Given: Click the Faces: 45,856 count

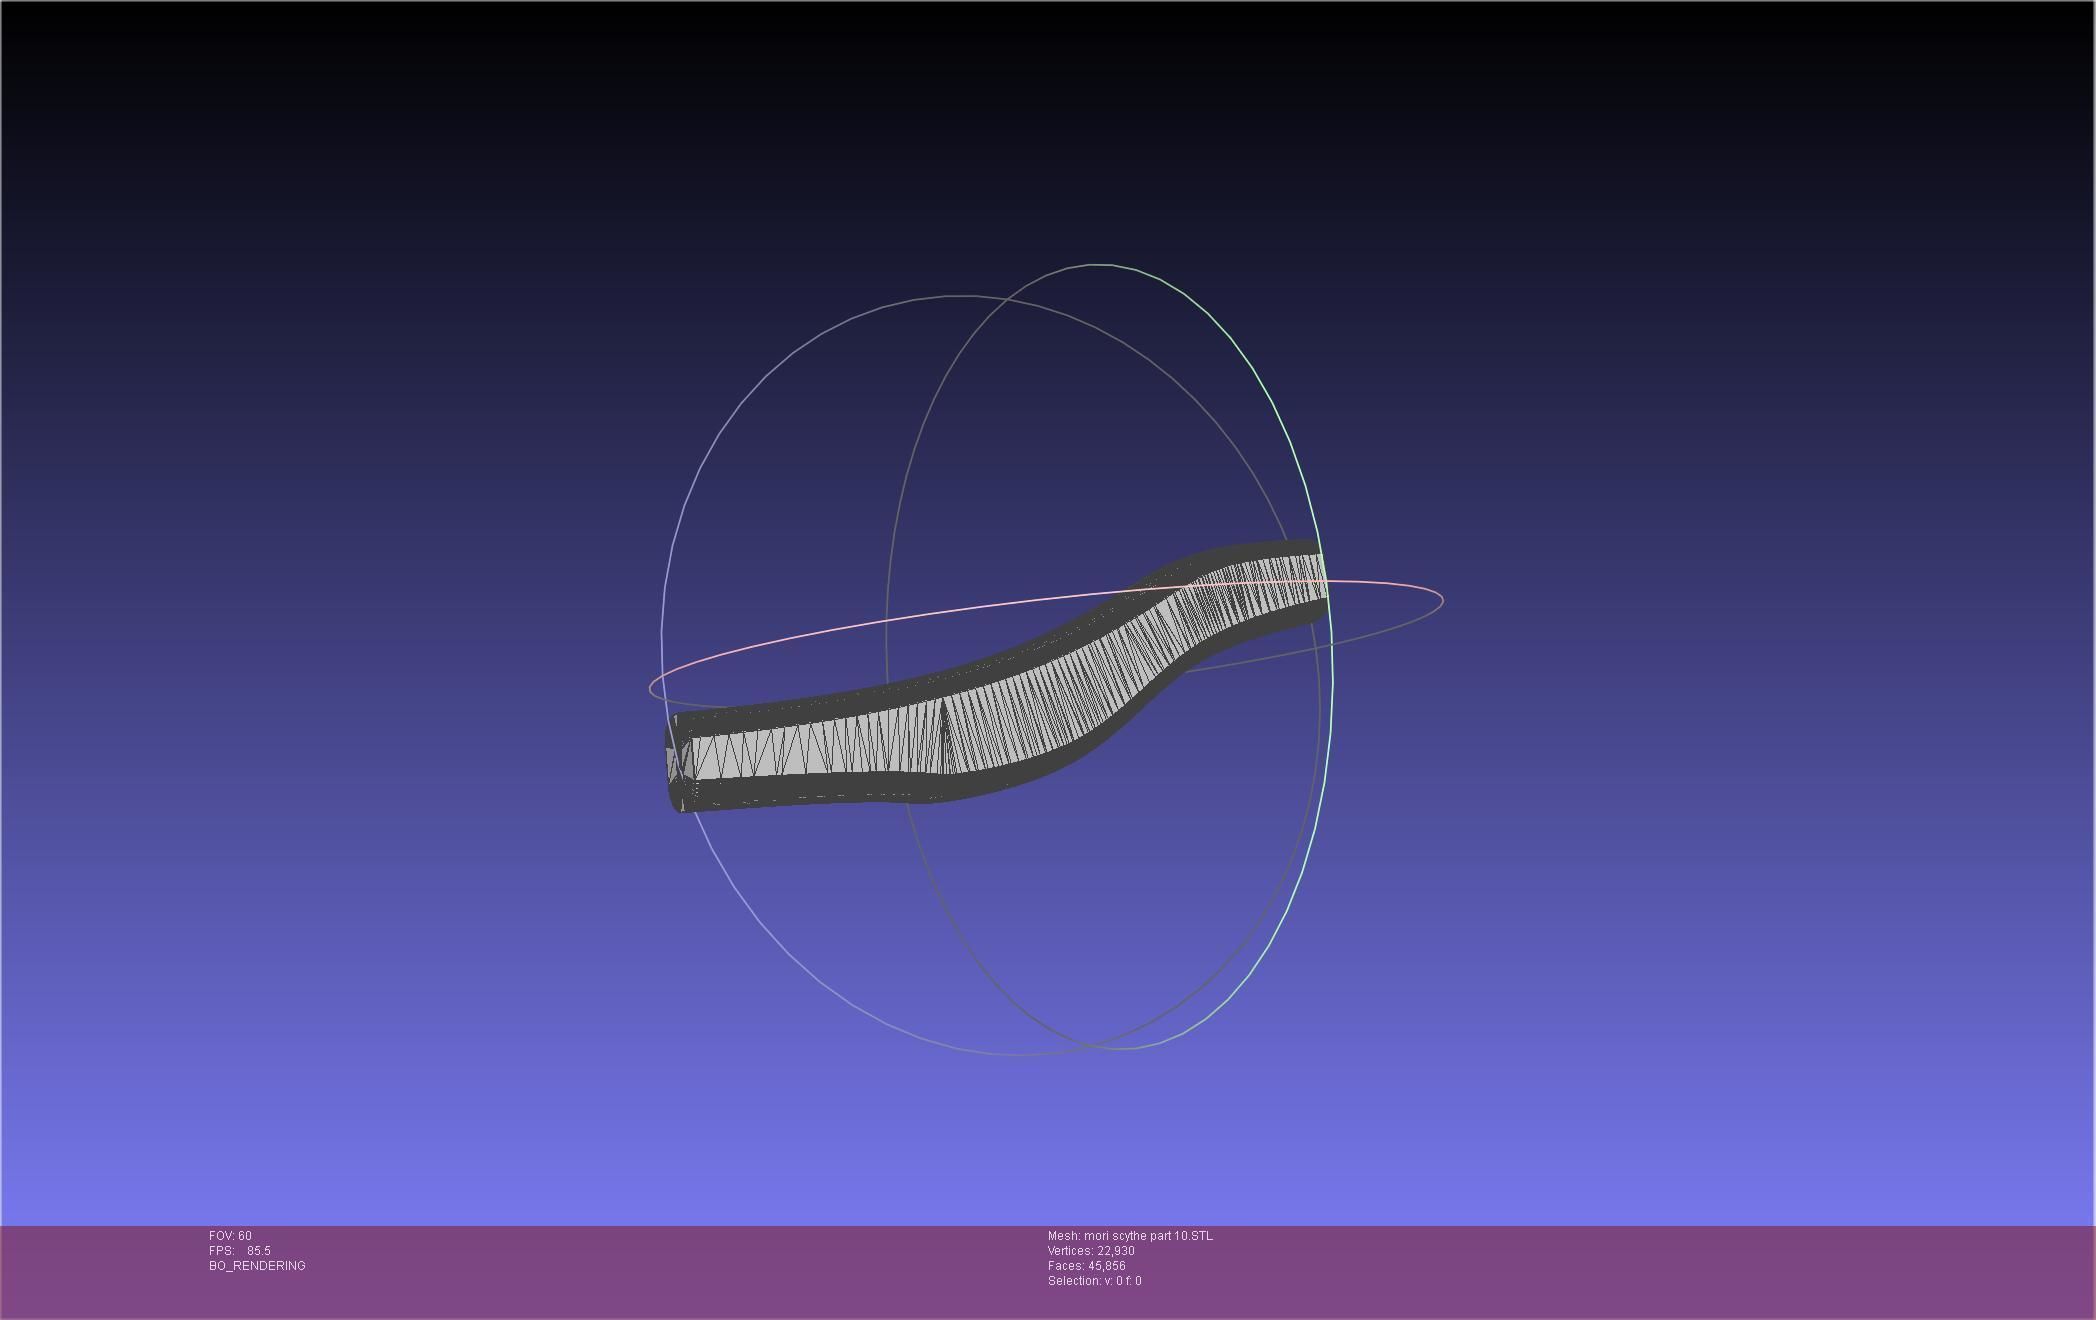Looking at the screenshot, I should coord(1087,1266).
